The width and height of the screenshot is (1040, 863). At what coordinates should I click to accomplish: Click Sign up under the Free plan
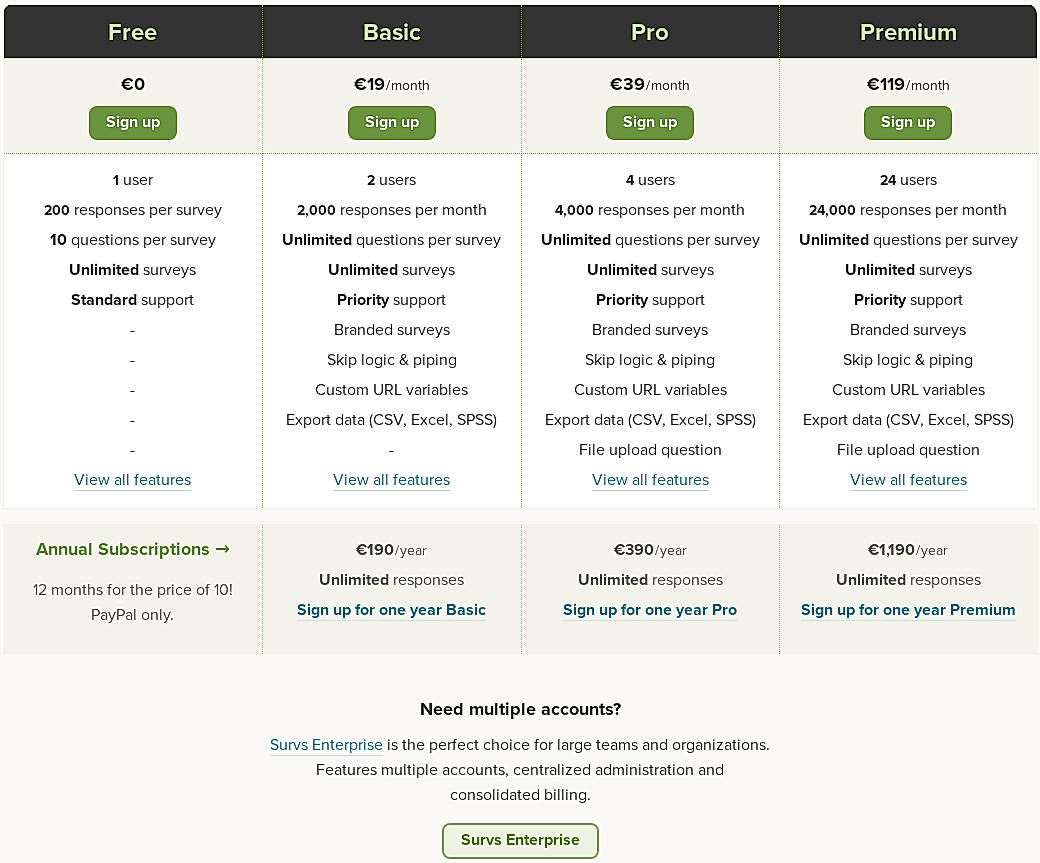click(x=133, y=123)
